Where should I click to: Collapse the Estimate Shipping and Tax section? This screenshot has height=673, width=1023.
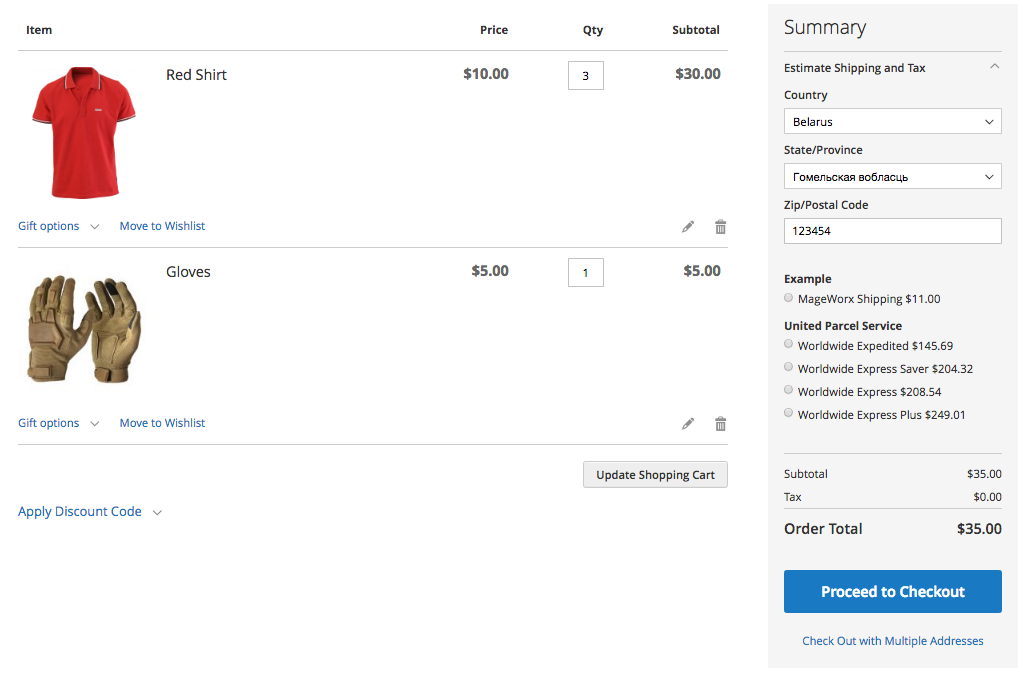(994, 68)
